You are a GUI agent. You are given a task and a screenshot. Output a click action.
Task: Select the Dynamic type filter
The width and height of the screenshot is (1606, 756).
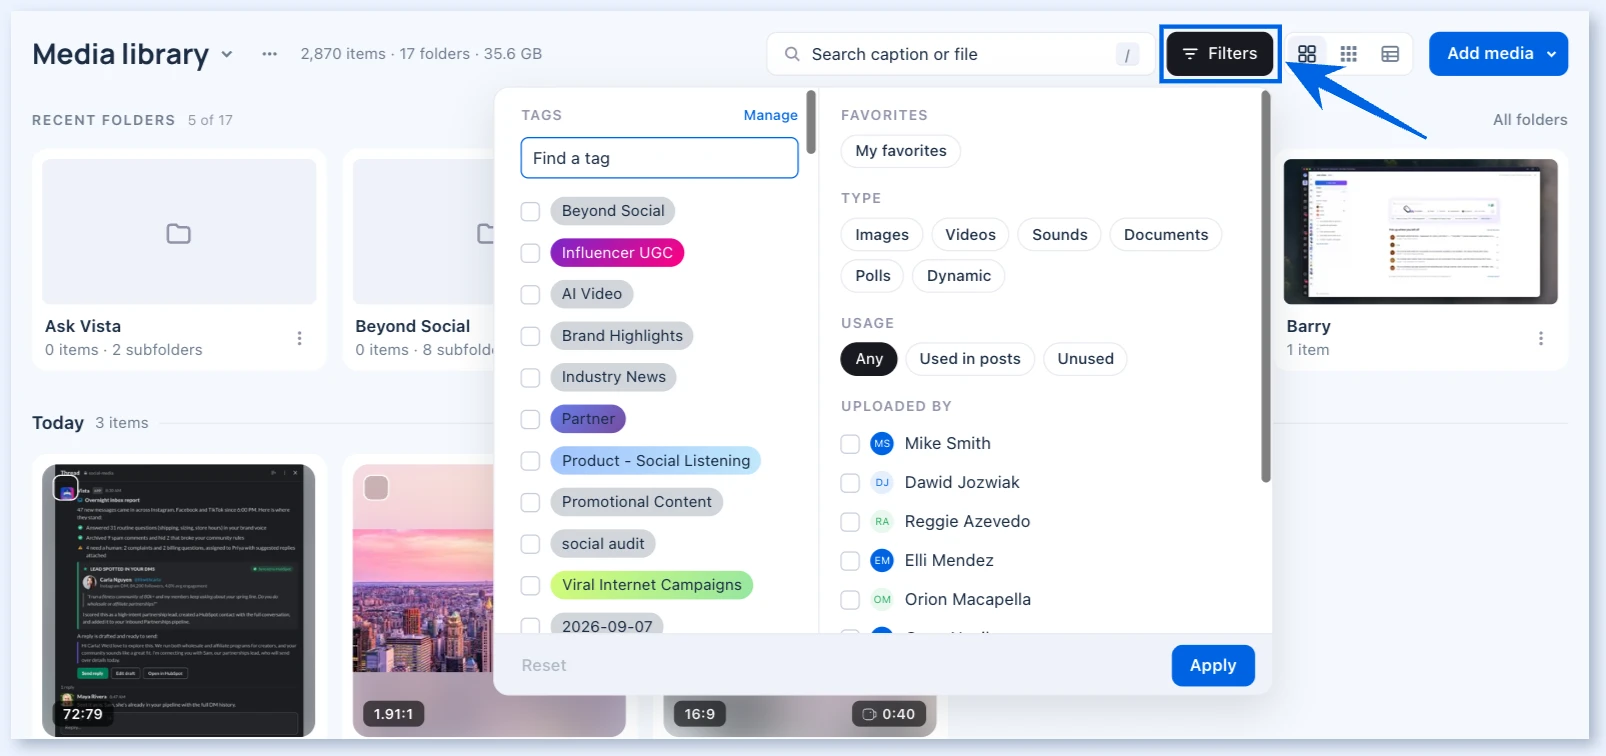pos(959,276)
